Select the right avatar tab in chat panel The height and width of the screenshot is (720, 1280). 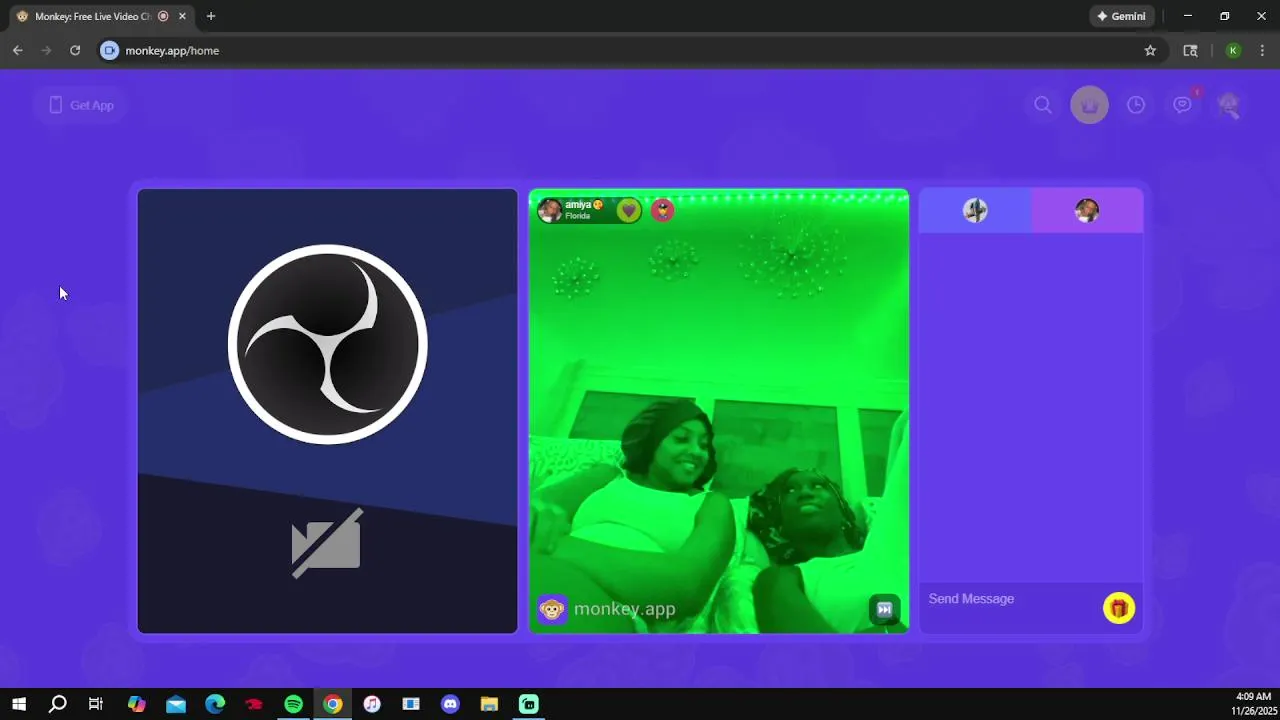[x=1087, y=210]
